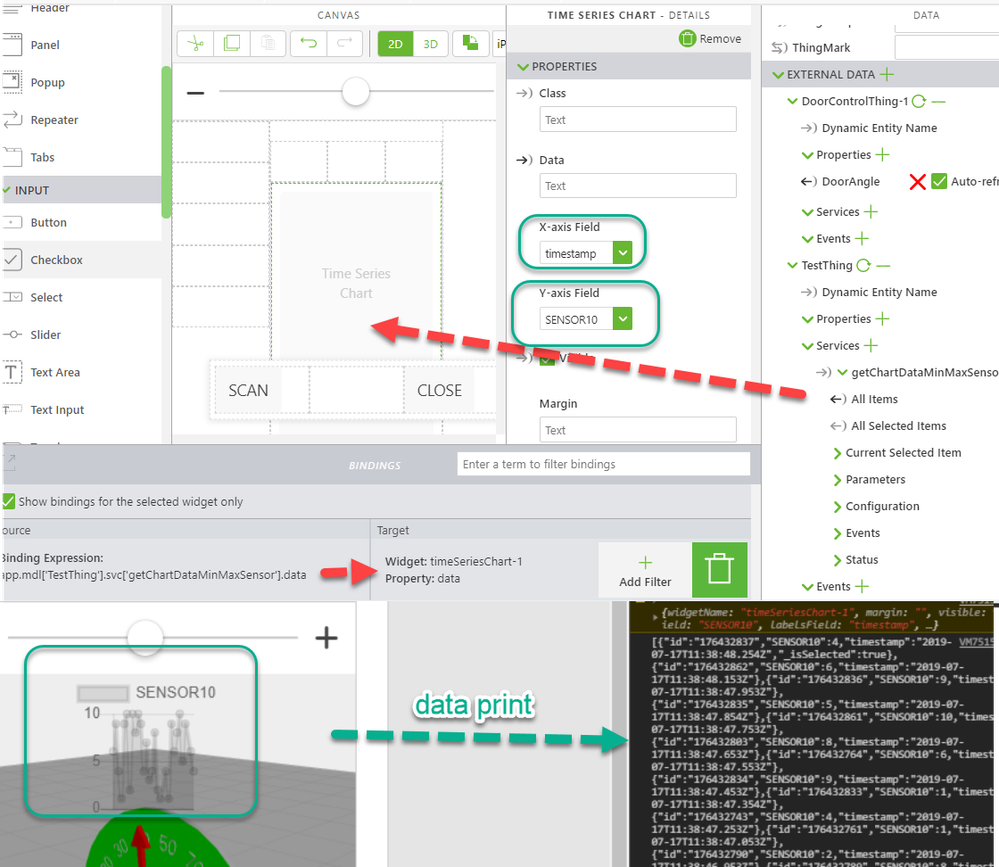999x867 pixels.
Task: Click the Remove trash icon for the chart
Action: click(x=687, y=39)
